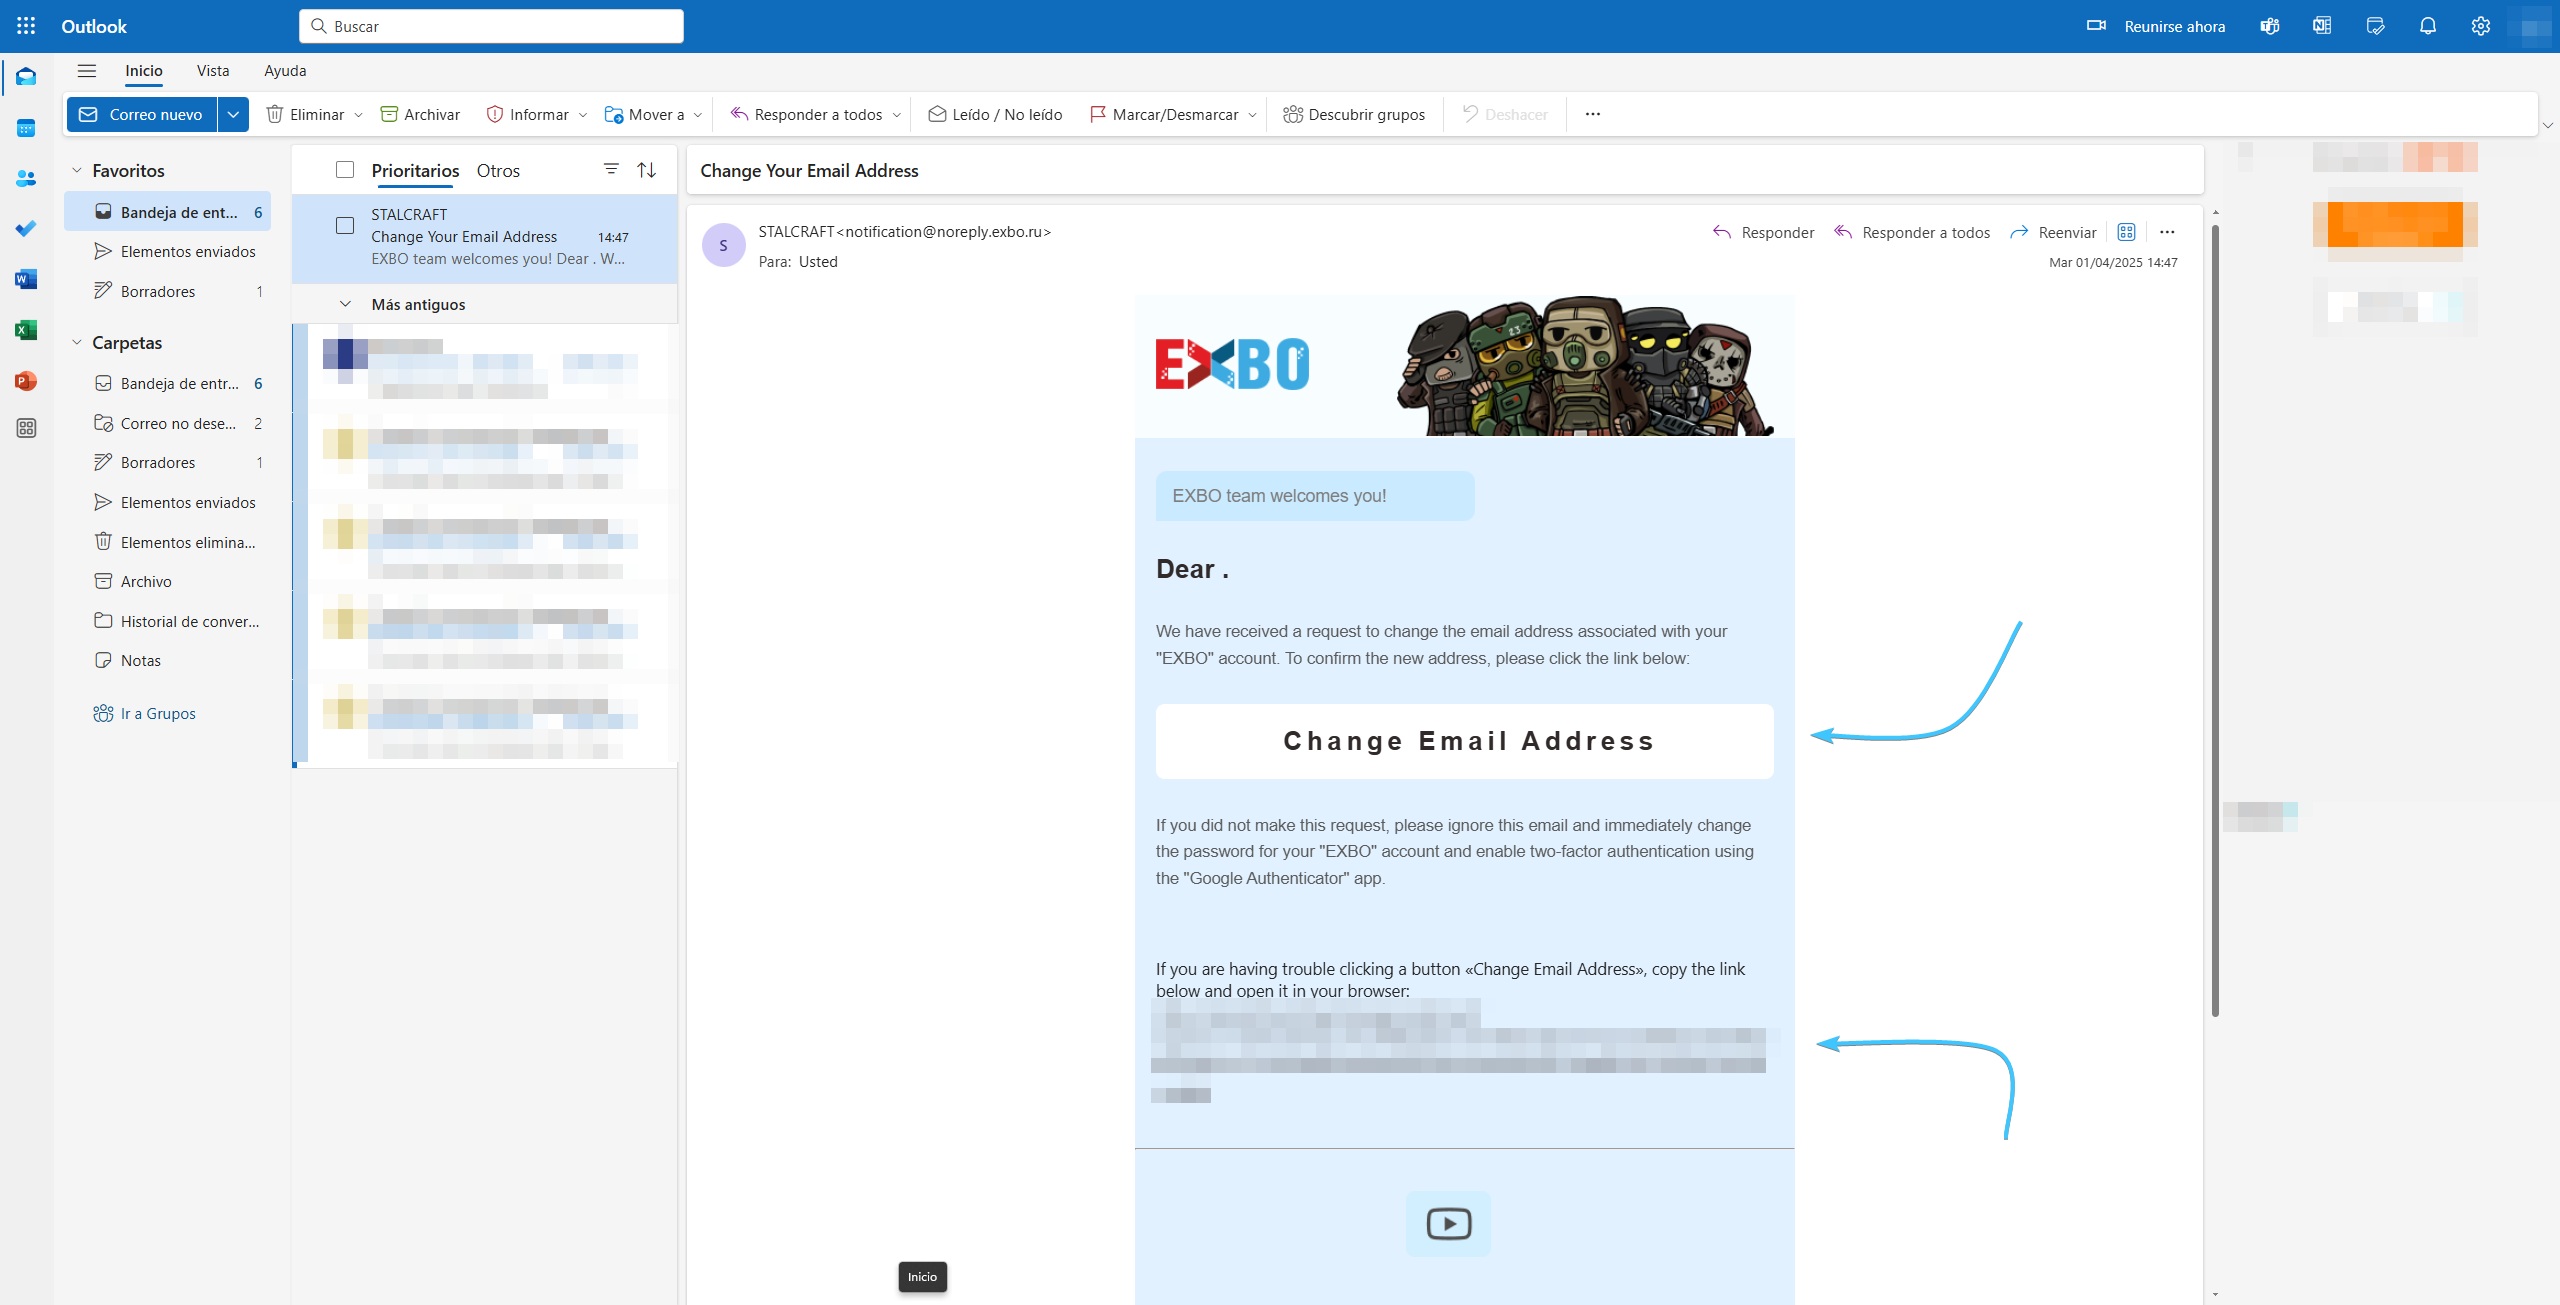Switch to the Inicio ribbon tab
This screenshot has width=2560, height=1305.
coord(144,71)
